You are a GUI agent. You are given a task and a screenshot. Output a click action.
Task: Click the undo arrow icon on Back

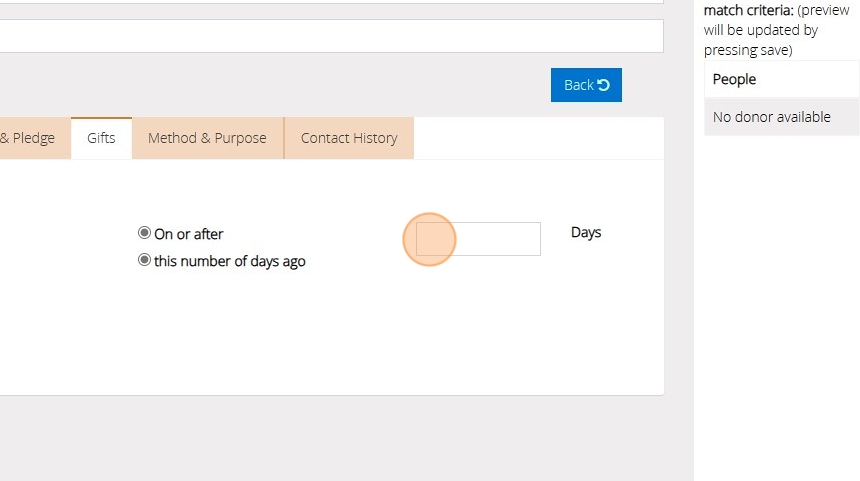click(x=604, y=85)
